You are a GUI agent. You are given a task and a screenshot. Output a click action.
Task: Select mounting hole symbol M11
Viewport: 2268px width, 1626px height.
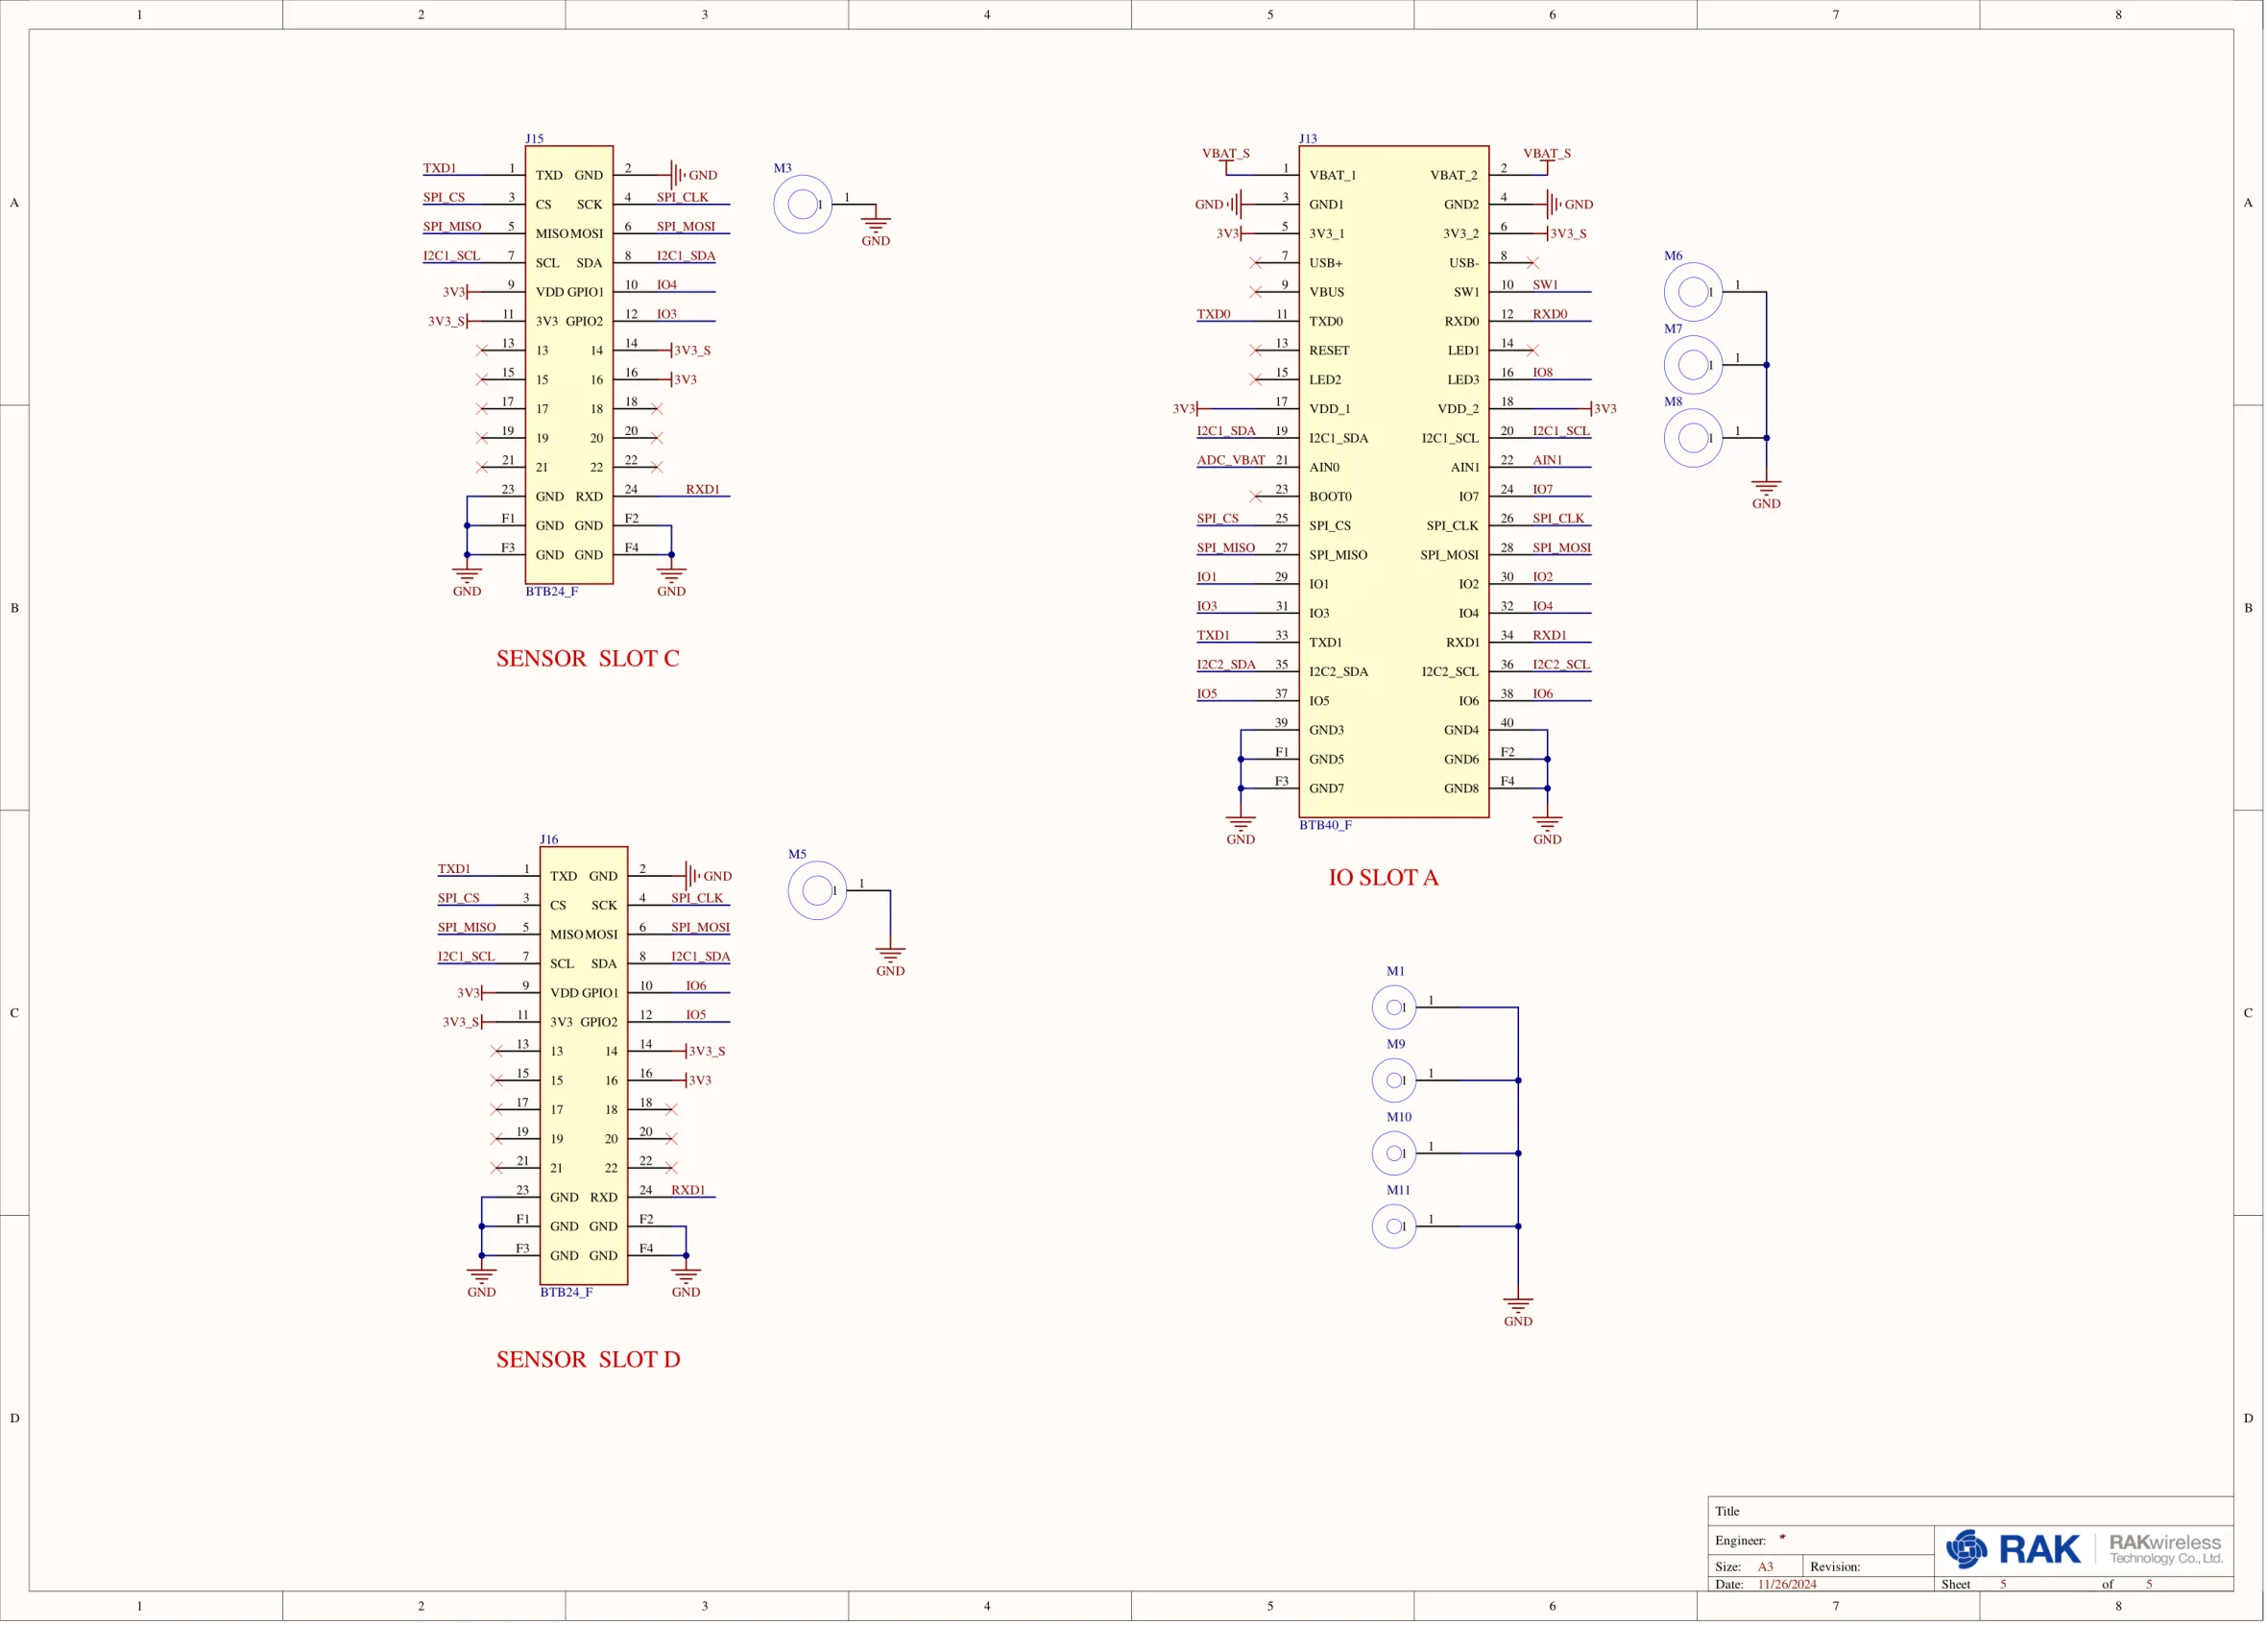(x=1394, y=1226)
